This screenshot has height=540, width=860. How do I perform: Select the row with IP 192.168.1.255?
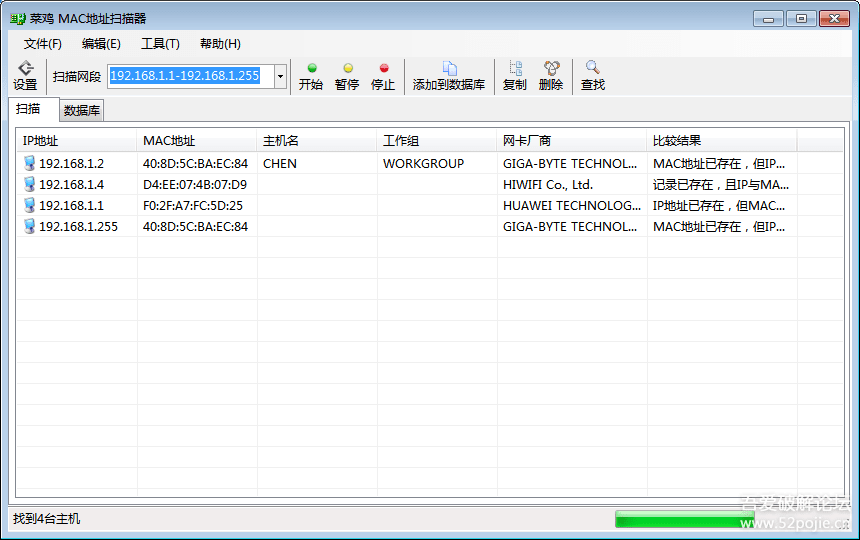[x=430, y=226]
